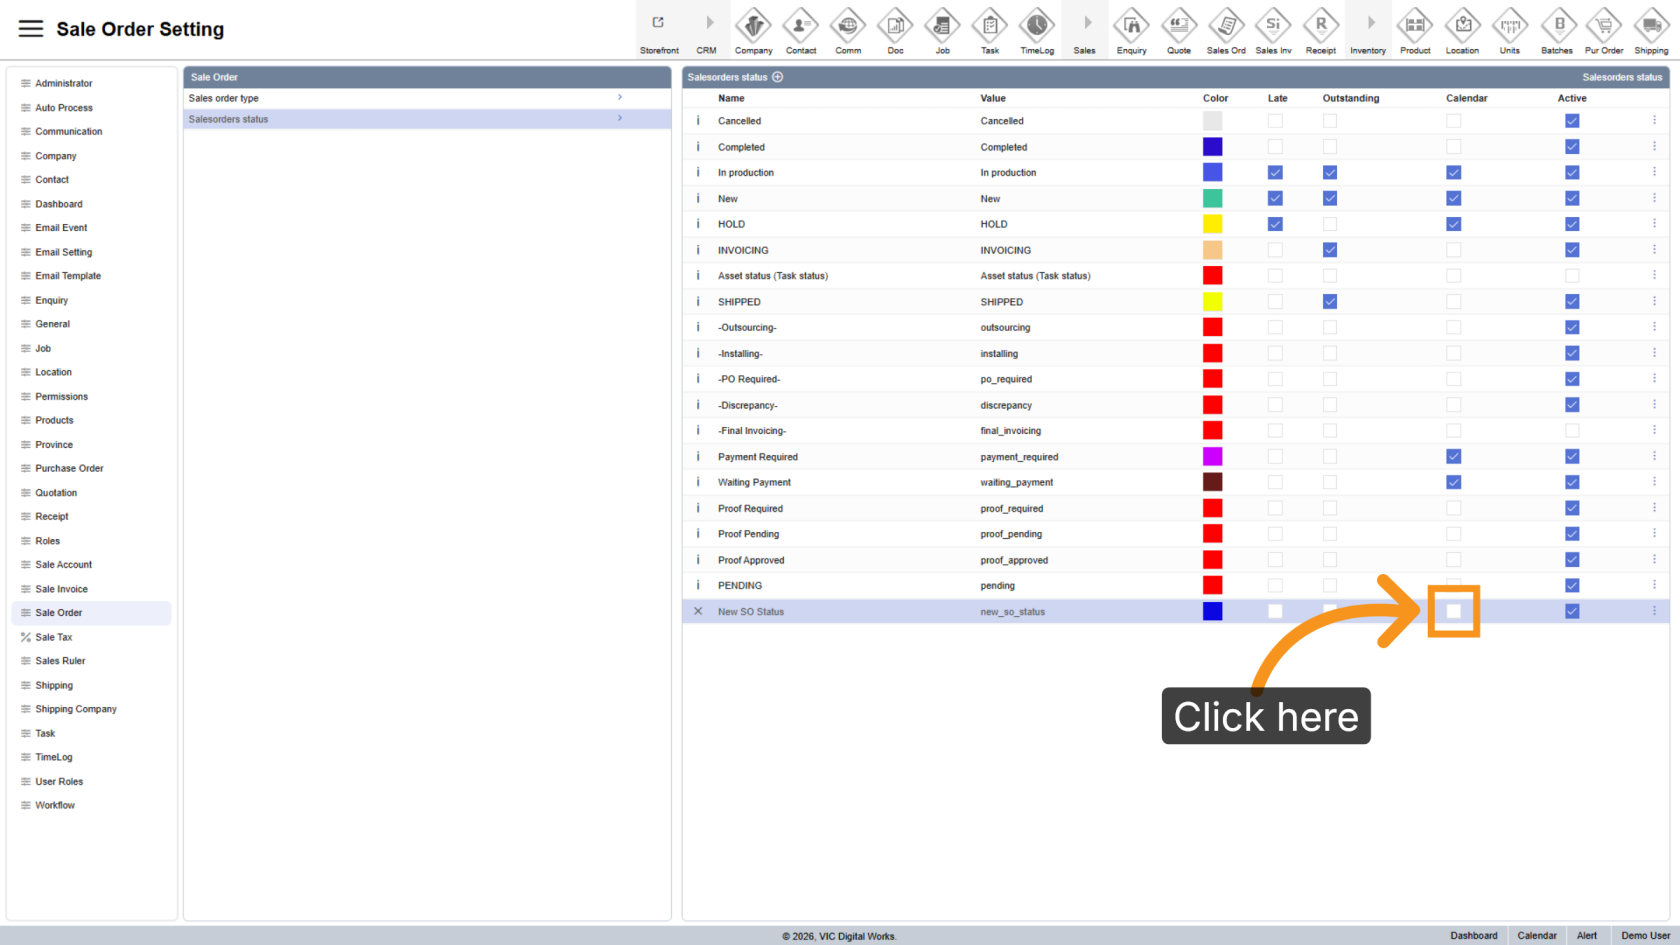This screenshot has height=945, width=1680.
Task: Toggle Active checkbox for Asset status row
Action: coord(1572,275)
